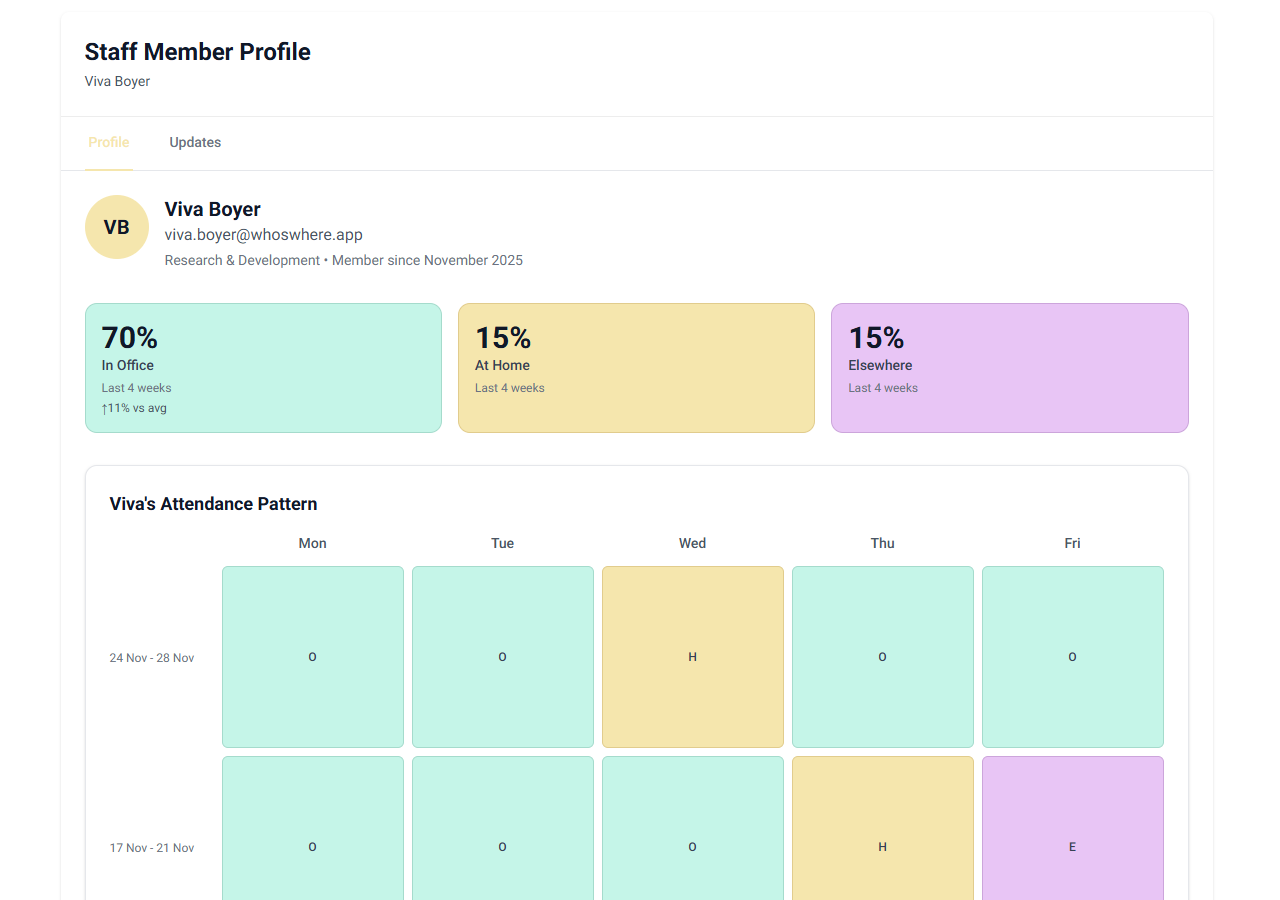1280x900 pixels.
Task: Select the 15% At Home stat card
Action: (x=636, y=368)
